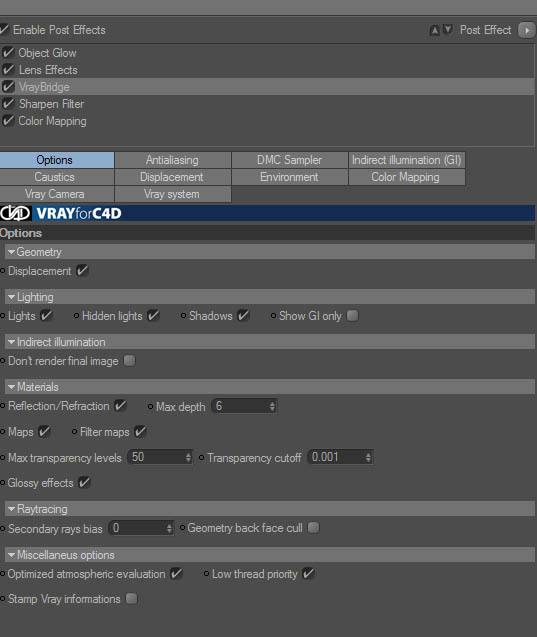Select the Color Mapping list entry

tap(267, 121)
